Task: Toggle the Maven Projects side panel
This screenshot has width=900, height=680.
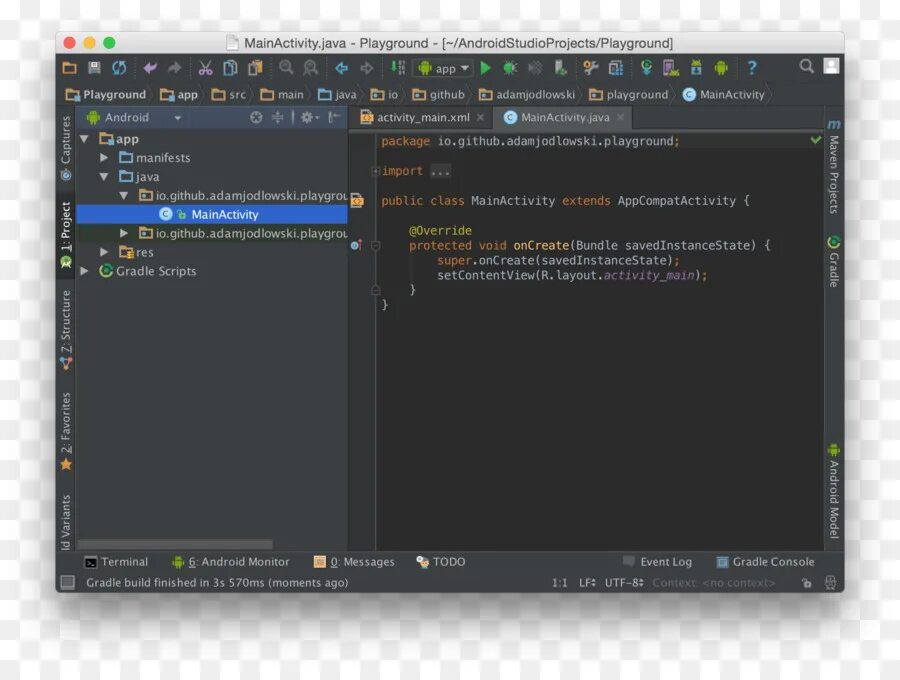Action: [x=833, y=166]
